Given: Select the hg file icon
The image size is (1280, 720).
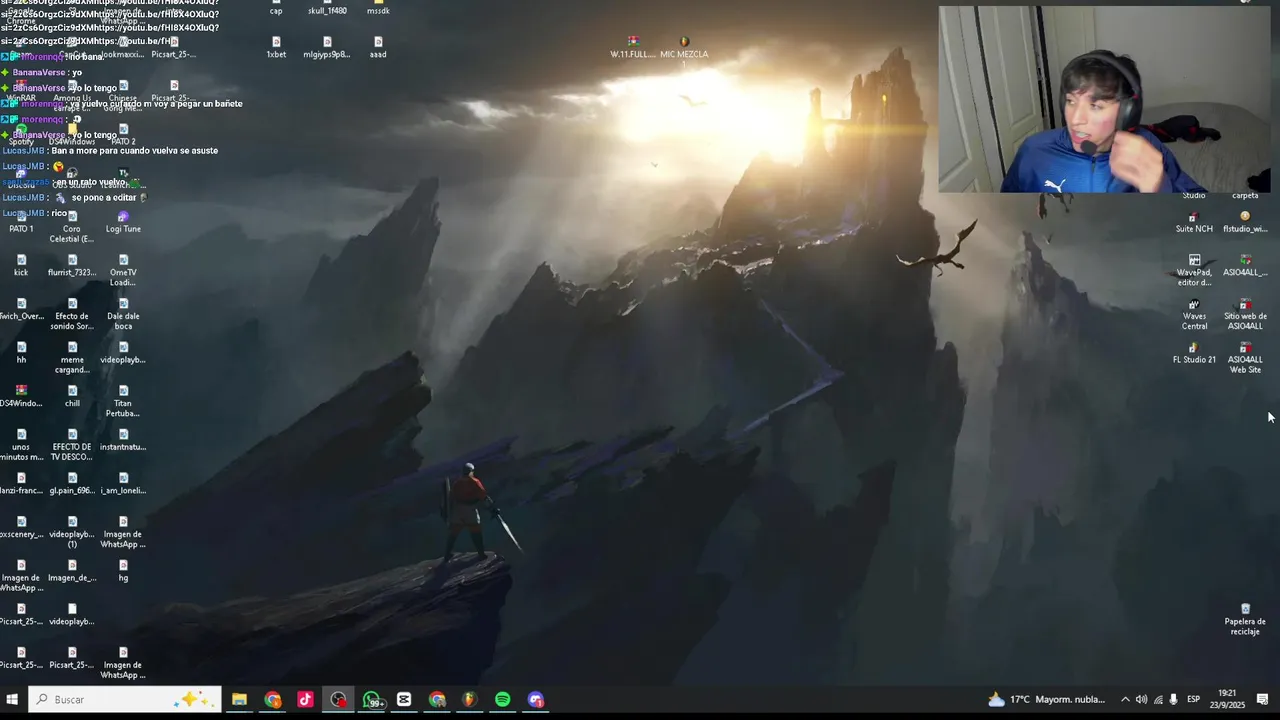Looking at the screenshot, I should pyautogui.click(x=123, y=570).
